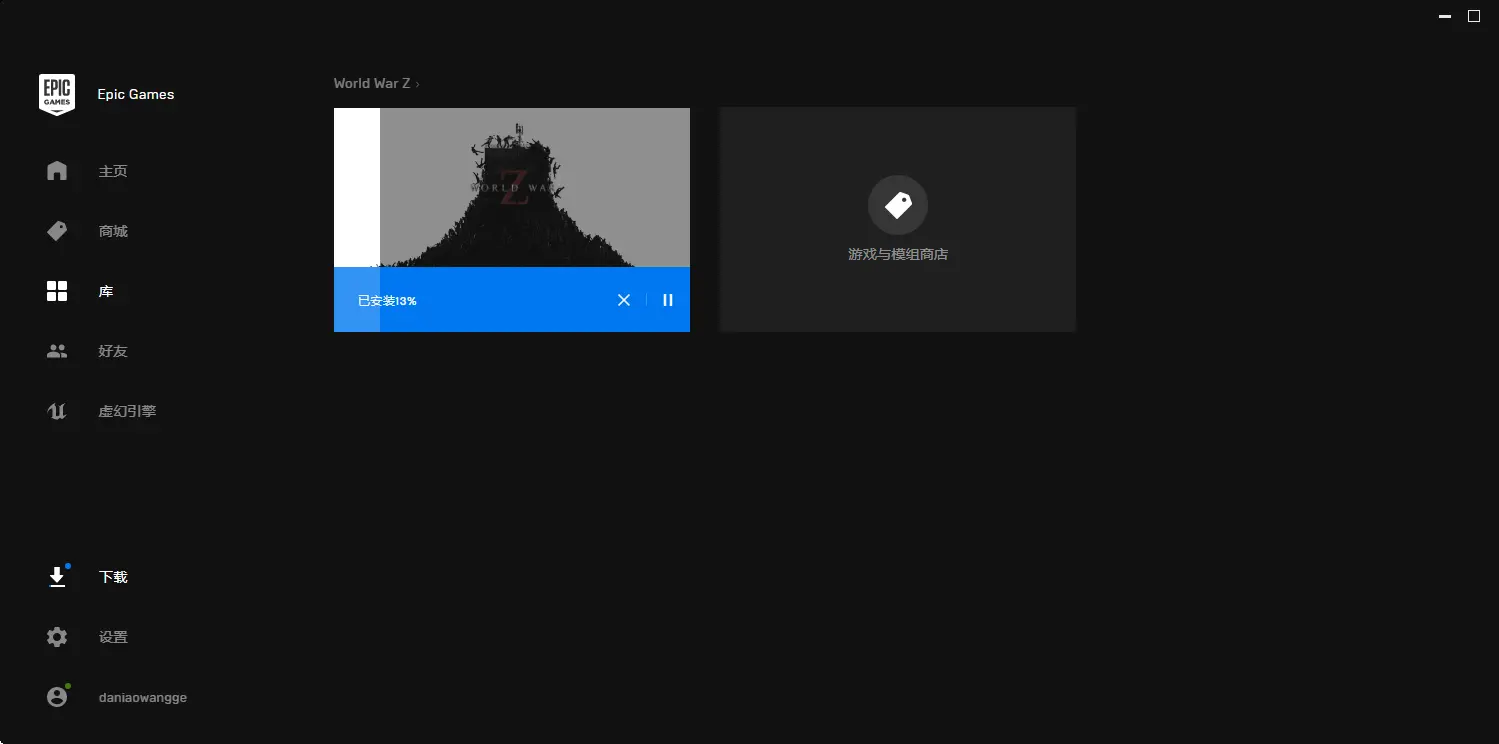Expand the breadcrumb chevron after World War Z
This screenshot has width=1499, height=744.
pyautogui.click(x=417, y=84)
